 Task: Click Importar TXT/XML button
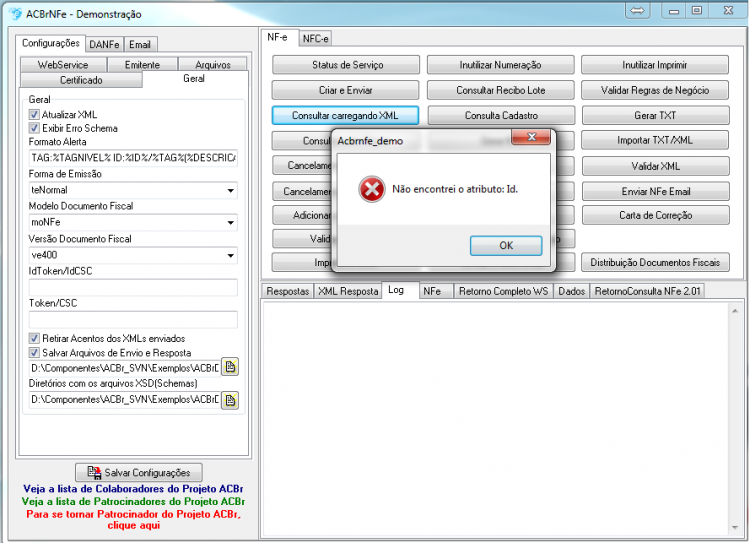655,140
